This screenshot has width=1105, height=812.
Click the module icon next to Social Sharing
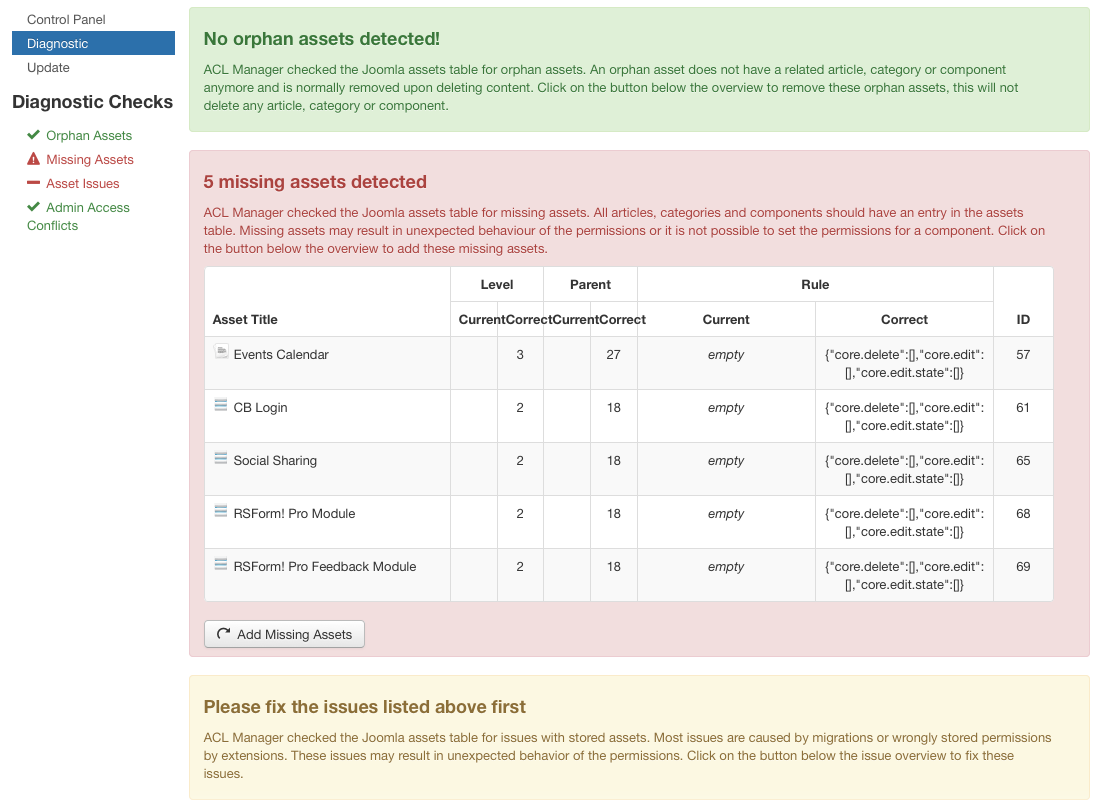pyautogui.click(x=221, y=458)
